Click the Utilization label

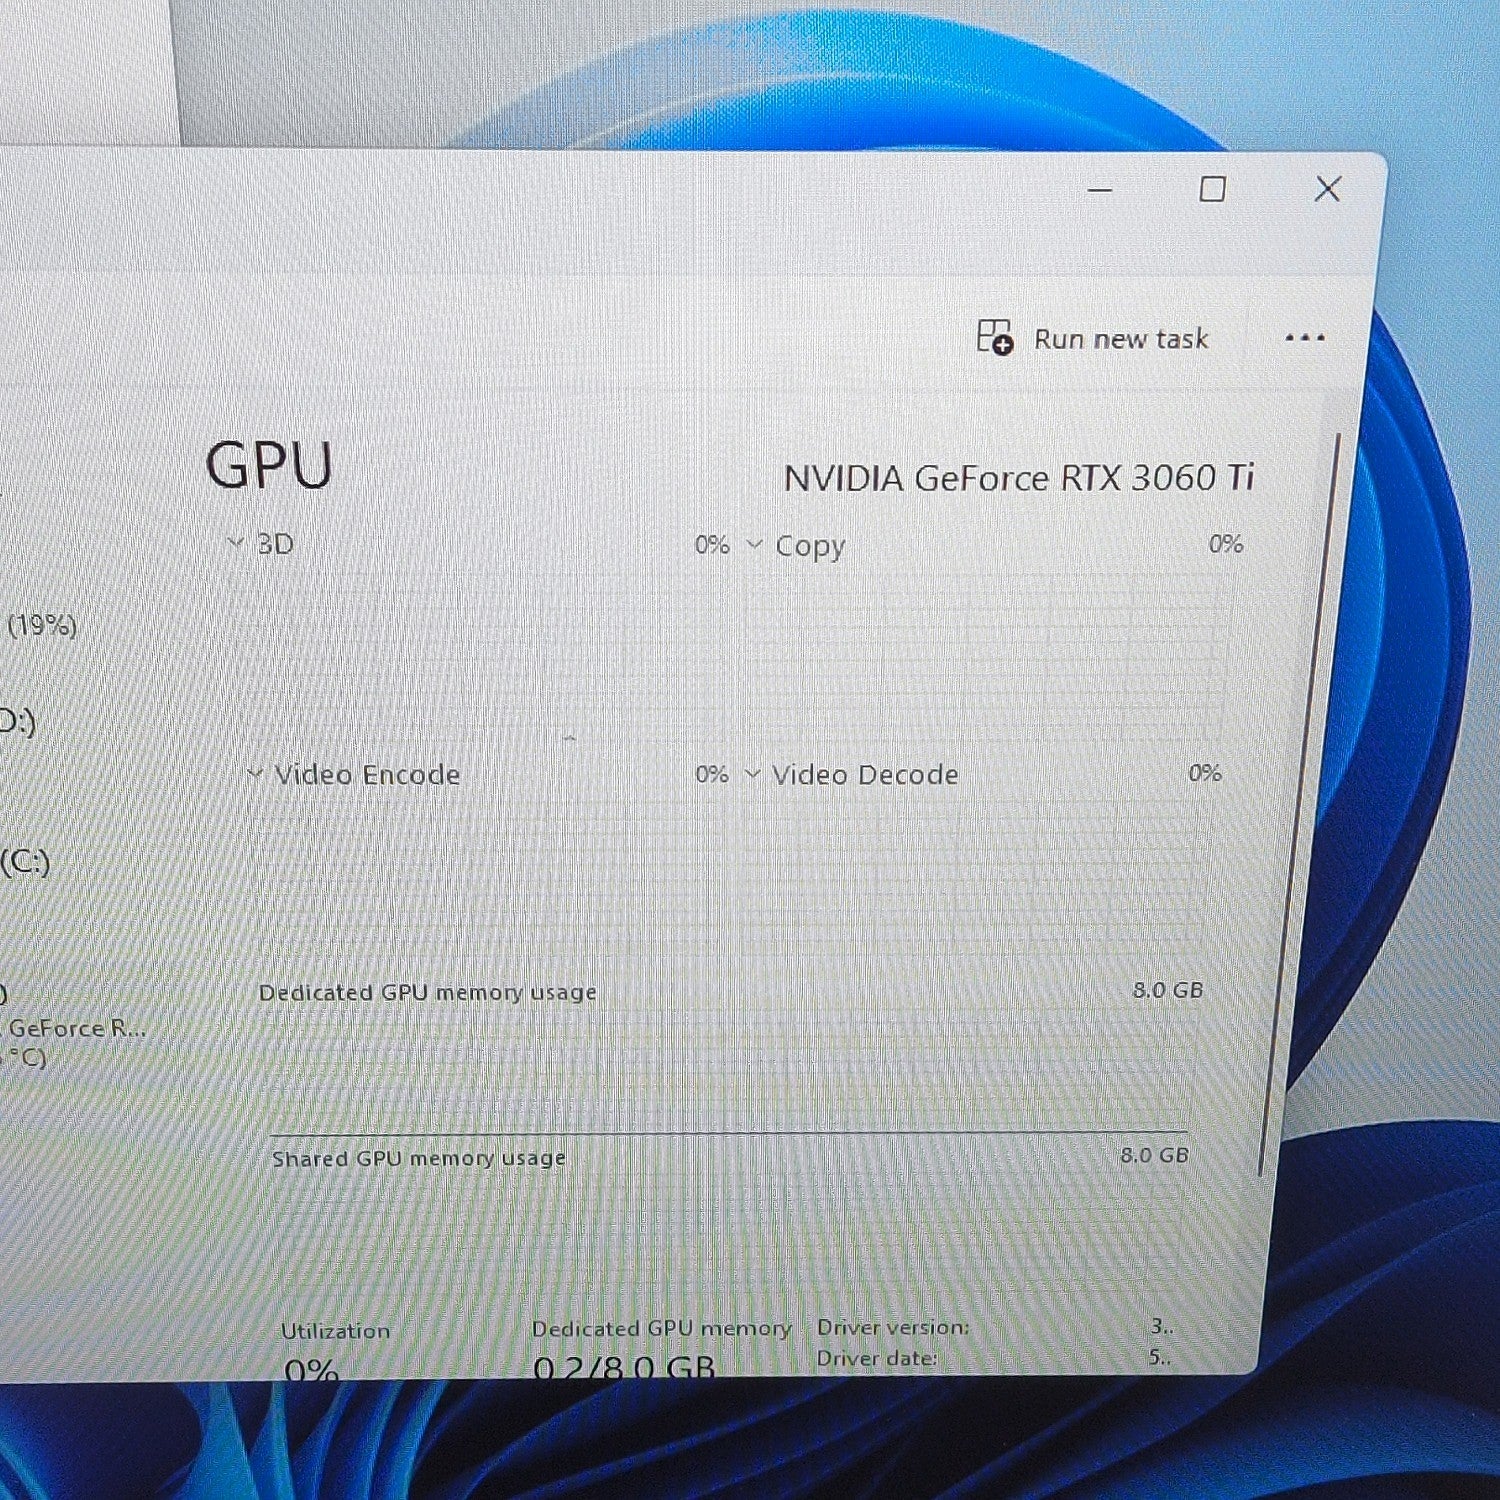point(335,1331)
